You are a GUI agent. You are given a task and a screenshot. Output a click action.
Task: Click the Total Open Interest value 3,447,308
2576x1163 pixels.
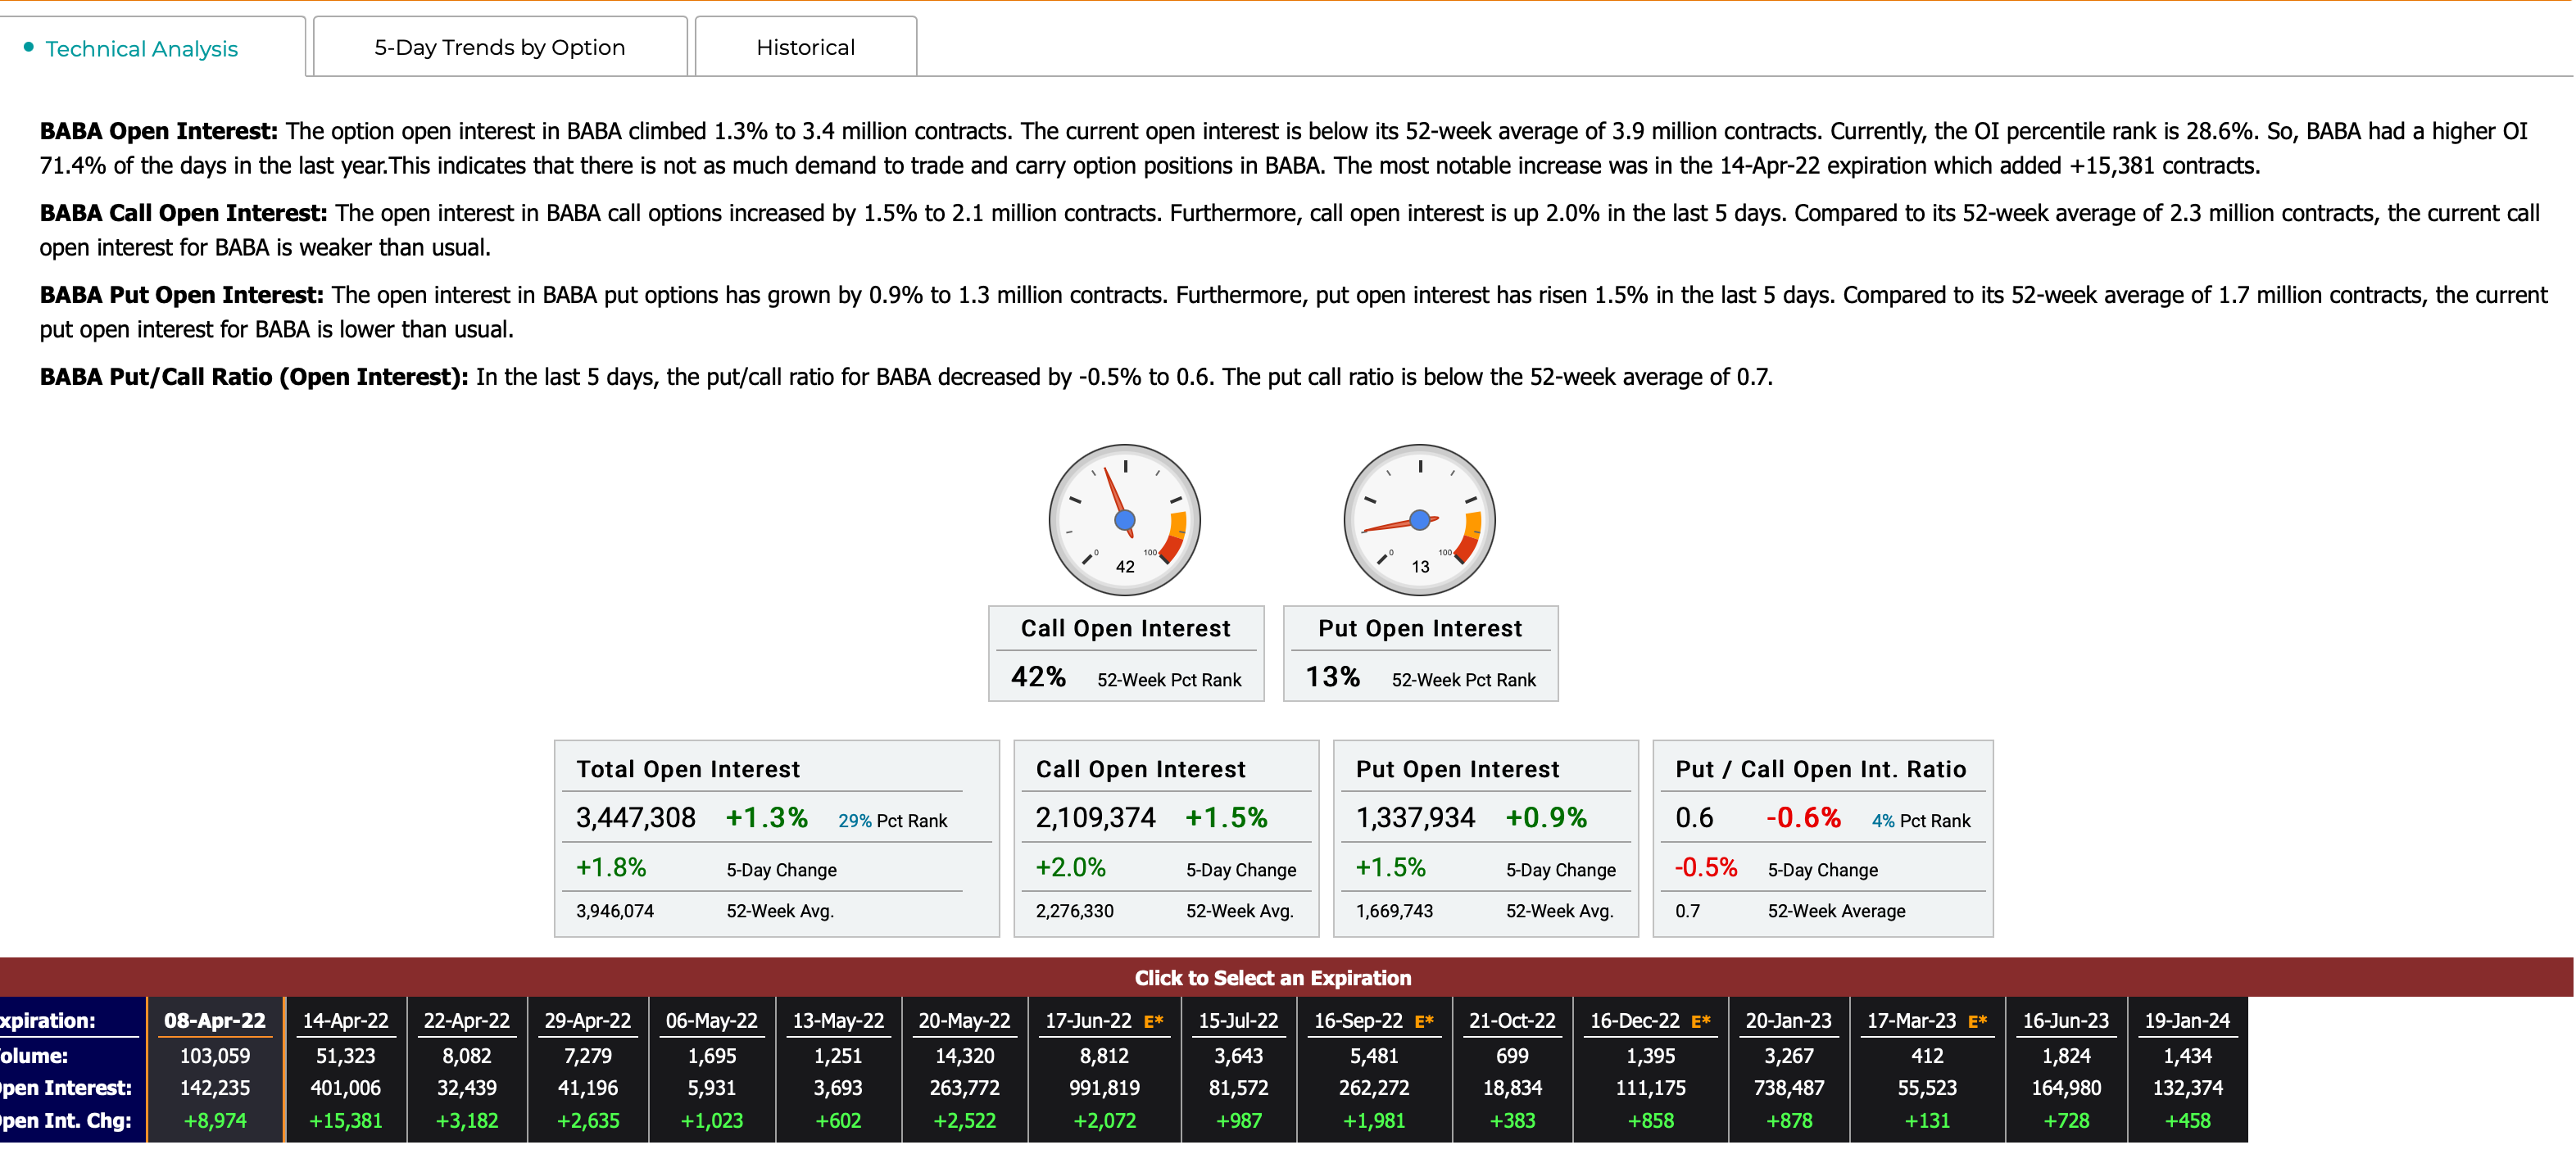pyautogui.click(x=637, y=820)
